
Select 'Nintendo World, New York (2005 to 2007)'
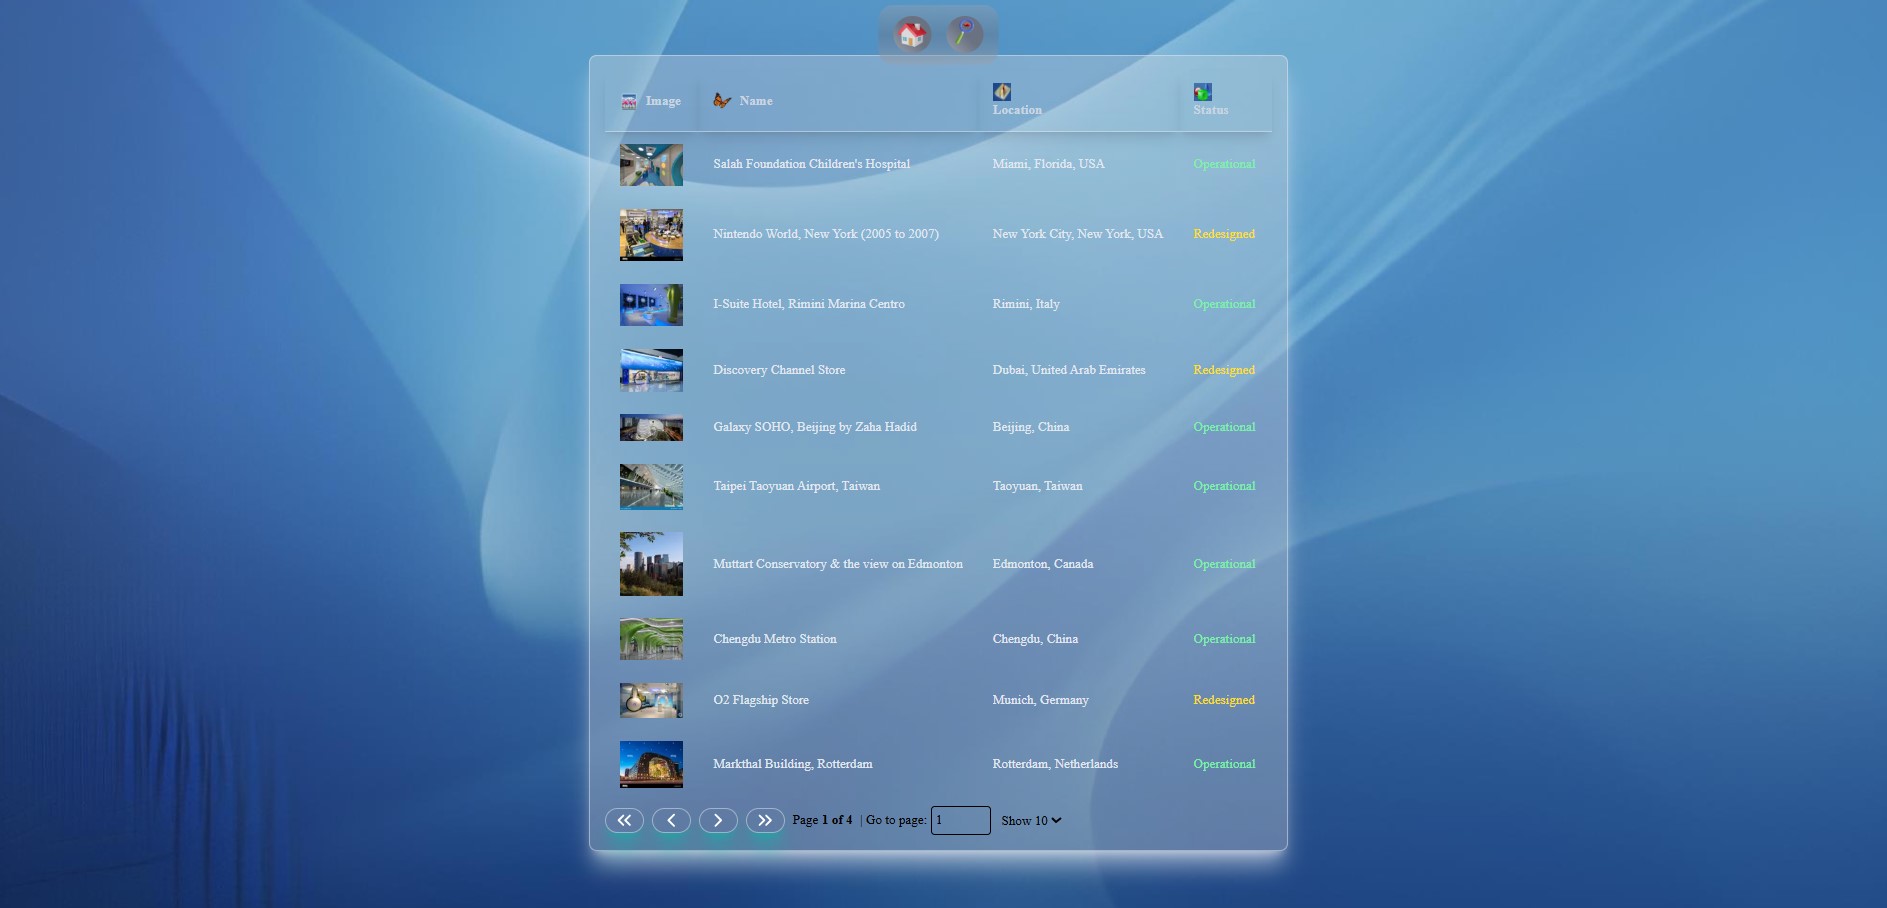coord(825,234)
